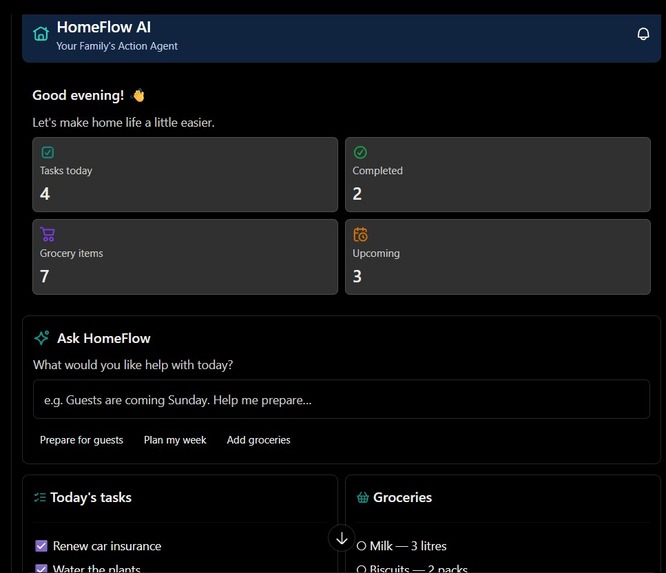This screenshot has height=573, width=666.
Task: Click the Ask HomeFlow heading
Action: pyautogui.click(x=104, y=338)
